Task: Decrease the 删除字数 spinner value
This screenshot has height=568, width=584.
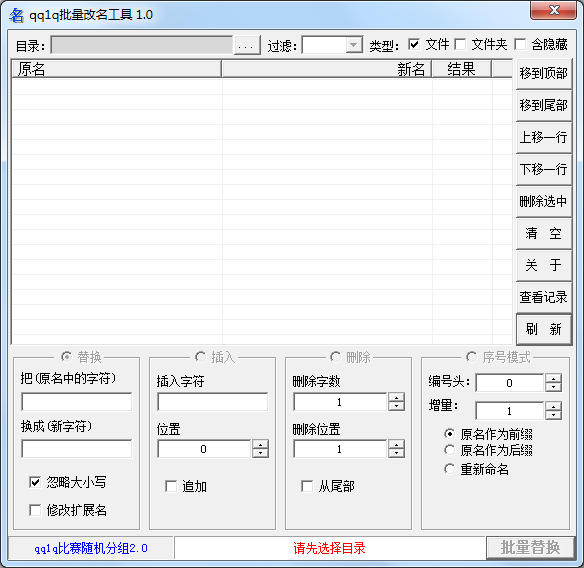Action: tap(396, 406)
